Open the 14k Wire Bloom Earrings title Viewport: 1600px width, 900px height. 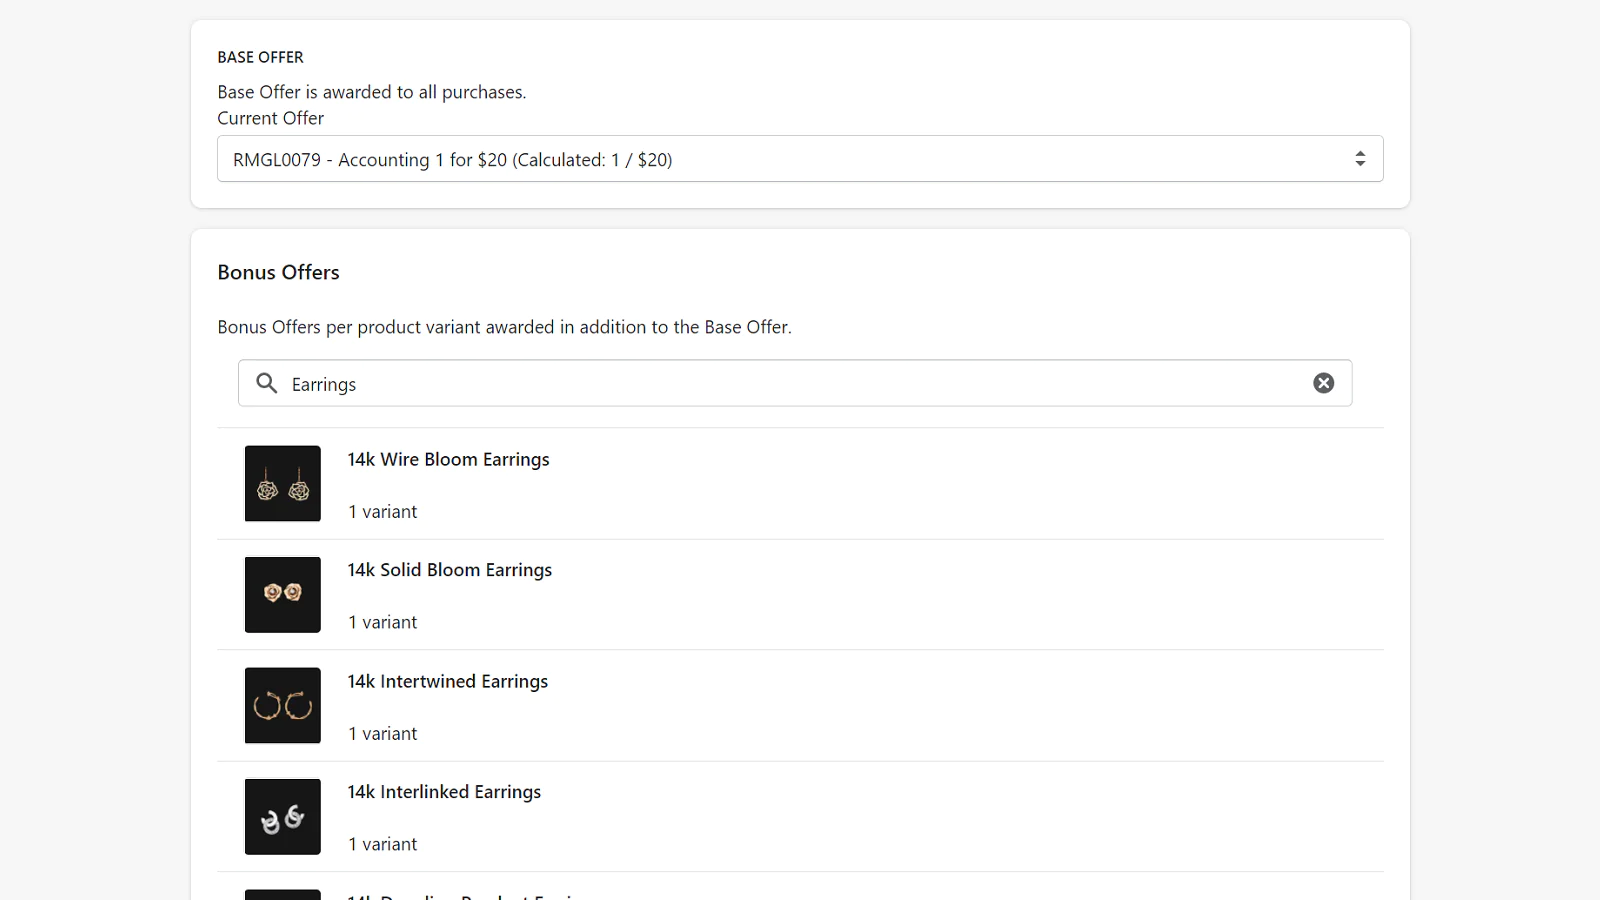[448, 459]
